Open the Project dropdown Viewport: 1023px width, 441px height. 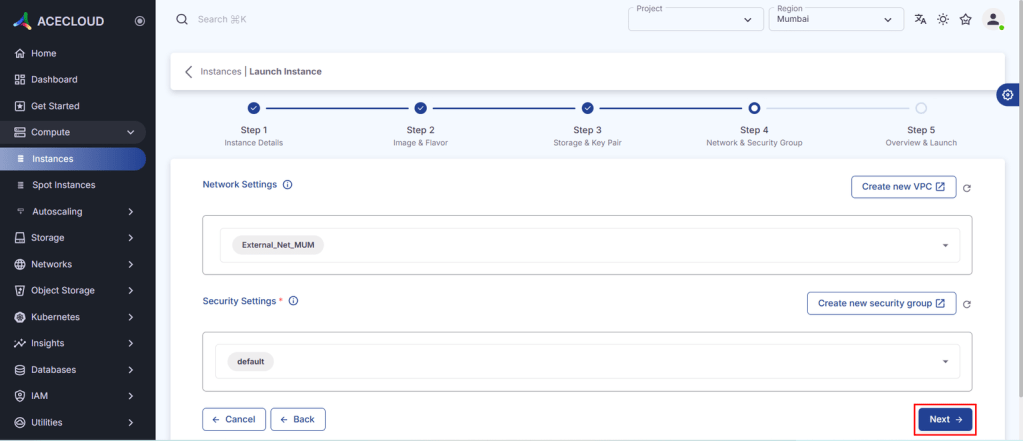click(x=693, y=19)
